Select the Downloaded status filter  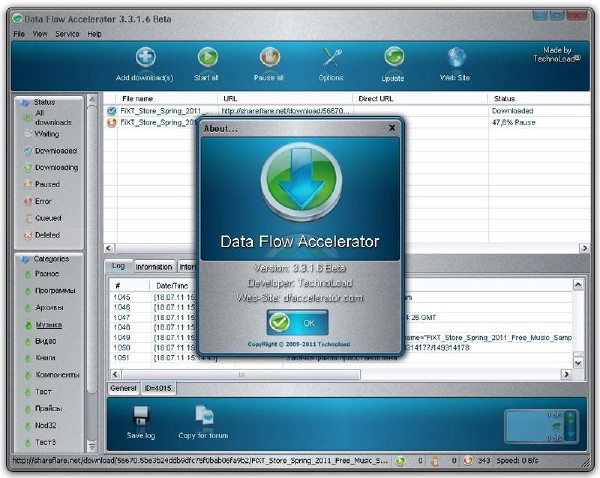[55, 151]
